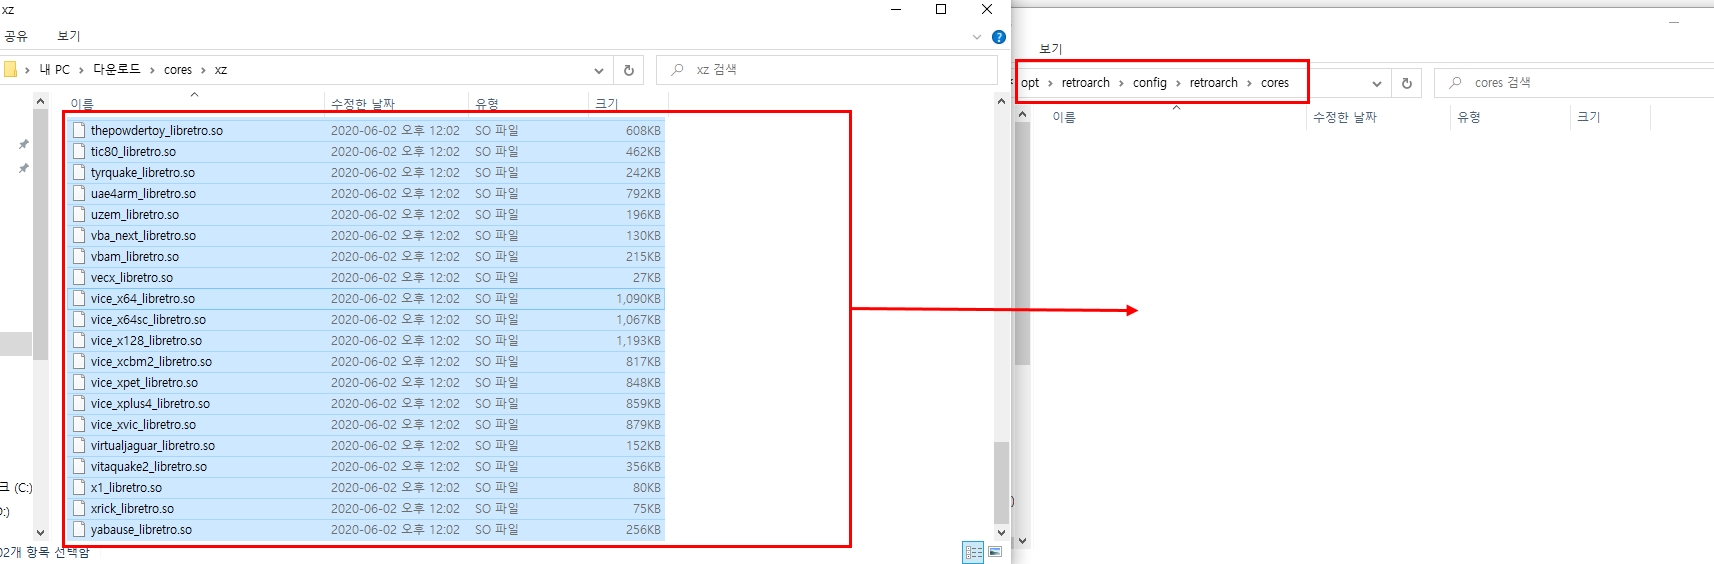Select uae4arm_libretro.so file
The width and height of the screenshot is (1714, 564).
click(366, 194)
